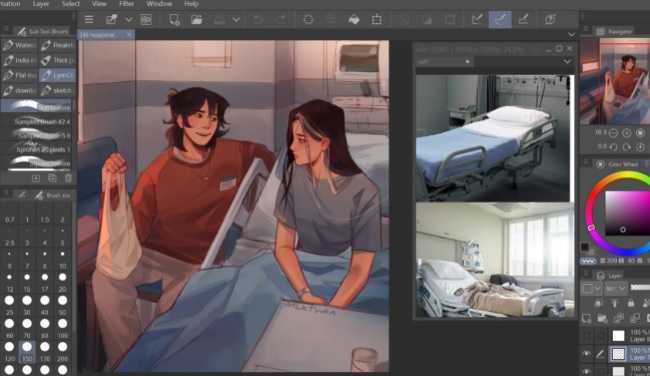Click the Undo arrow in the toolbar
650x376 pixels.
[258, 19]
